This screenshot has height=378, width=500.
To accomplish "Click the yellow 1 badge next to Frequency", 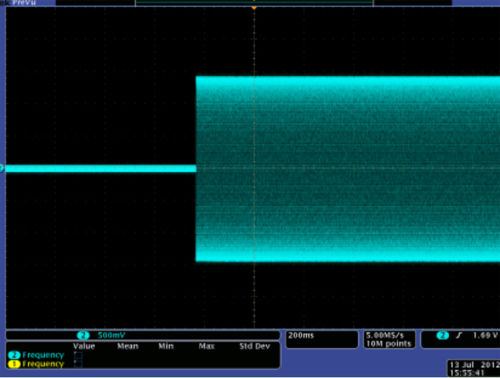I will 14,364.
